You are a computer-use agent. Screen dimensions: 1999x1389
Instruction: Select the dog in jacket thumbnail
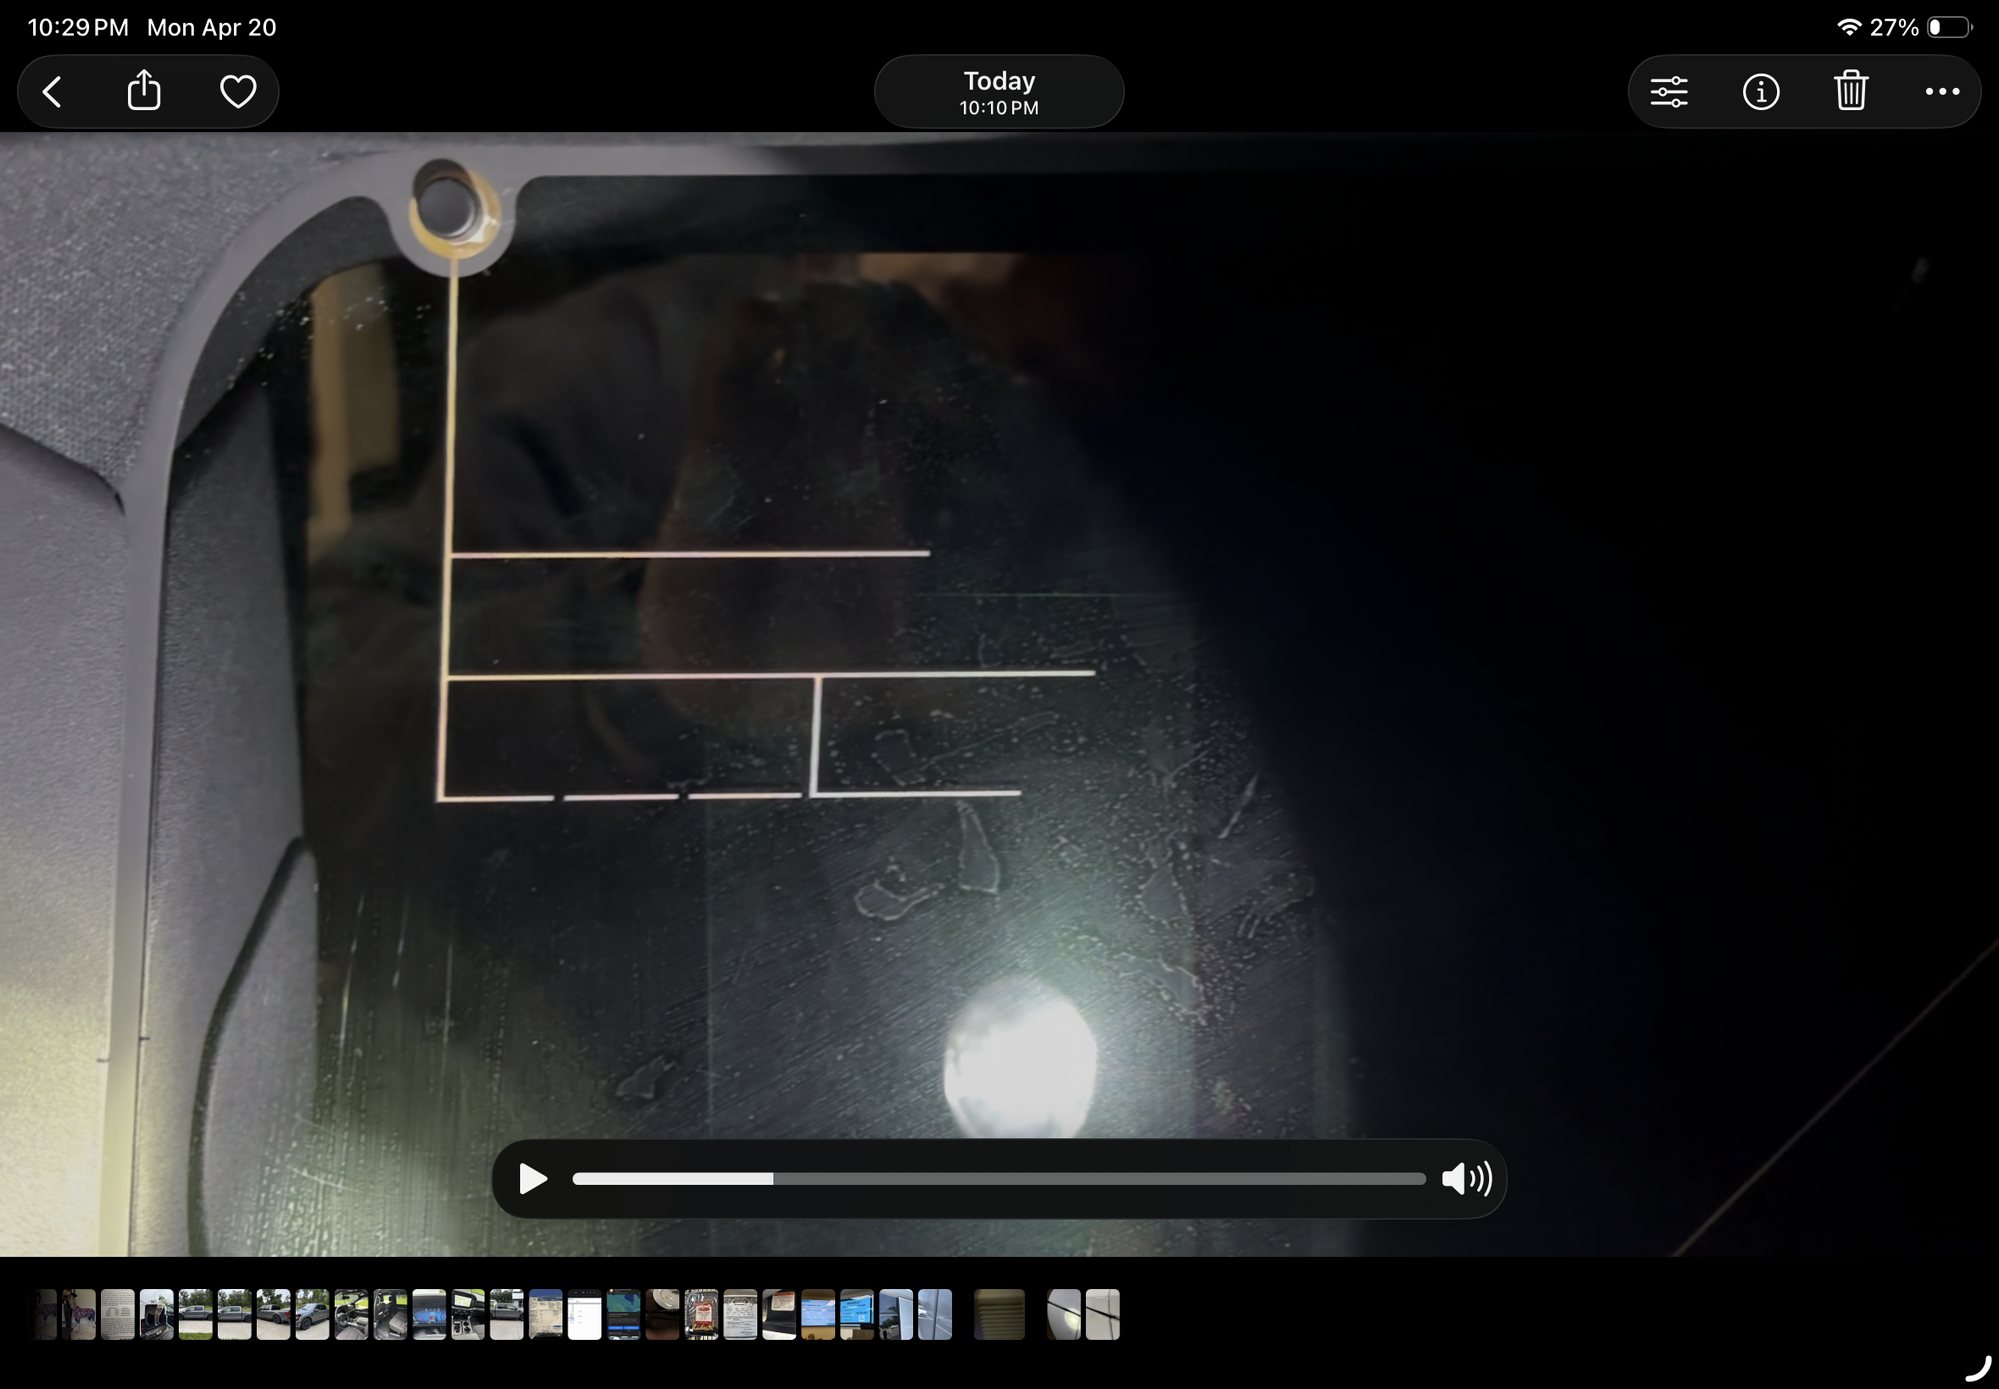pyautogui.click(x=78, y=1314)
